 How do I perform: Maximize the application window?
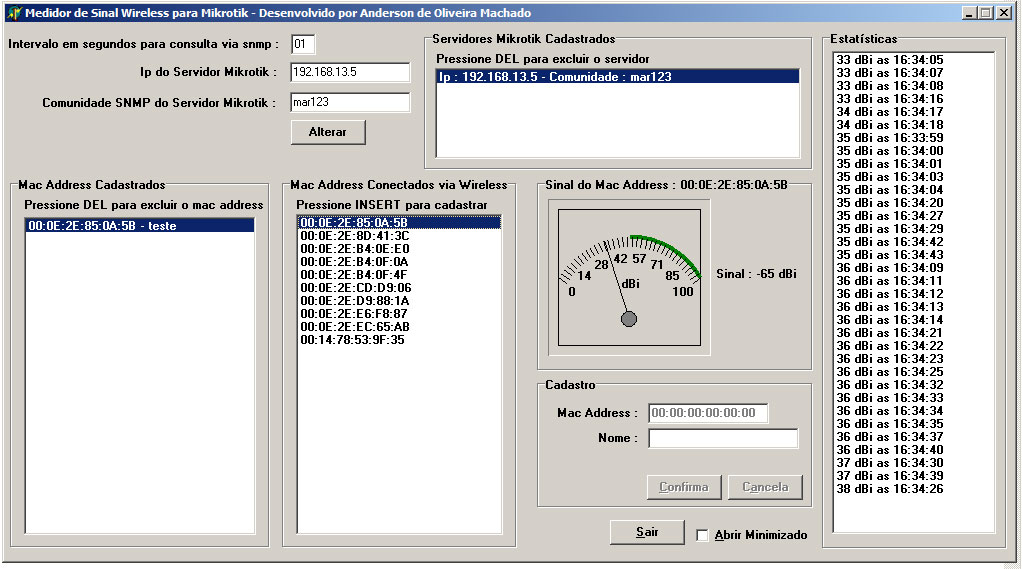987,13
